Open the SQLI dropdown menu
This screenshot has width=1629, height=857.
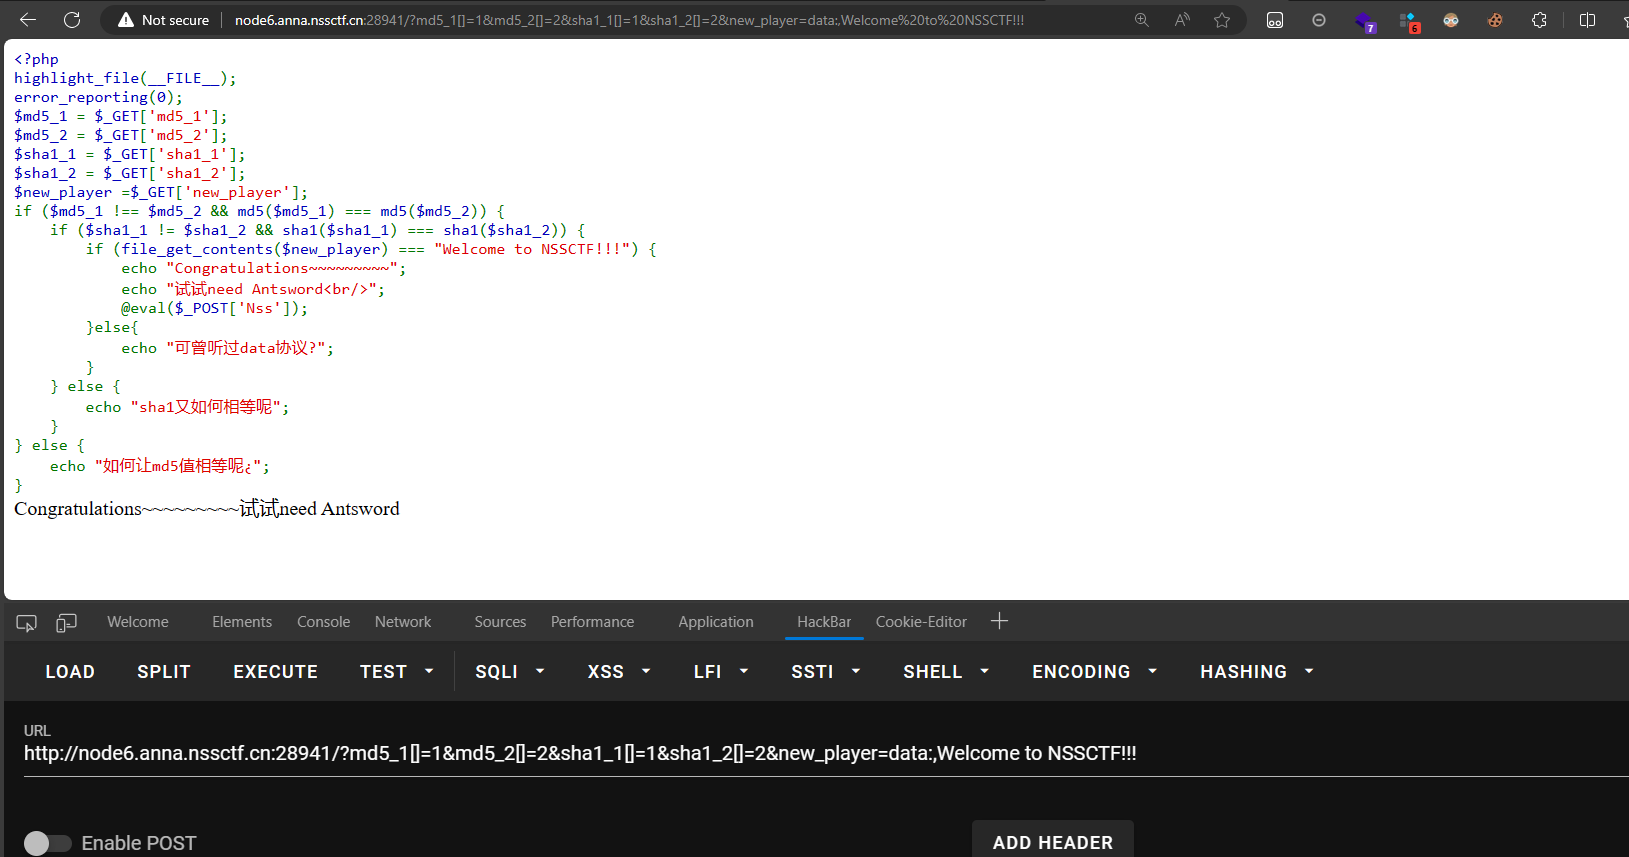pos(510,672)
